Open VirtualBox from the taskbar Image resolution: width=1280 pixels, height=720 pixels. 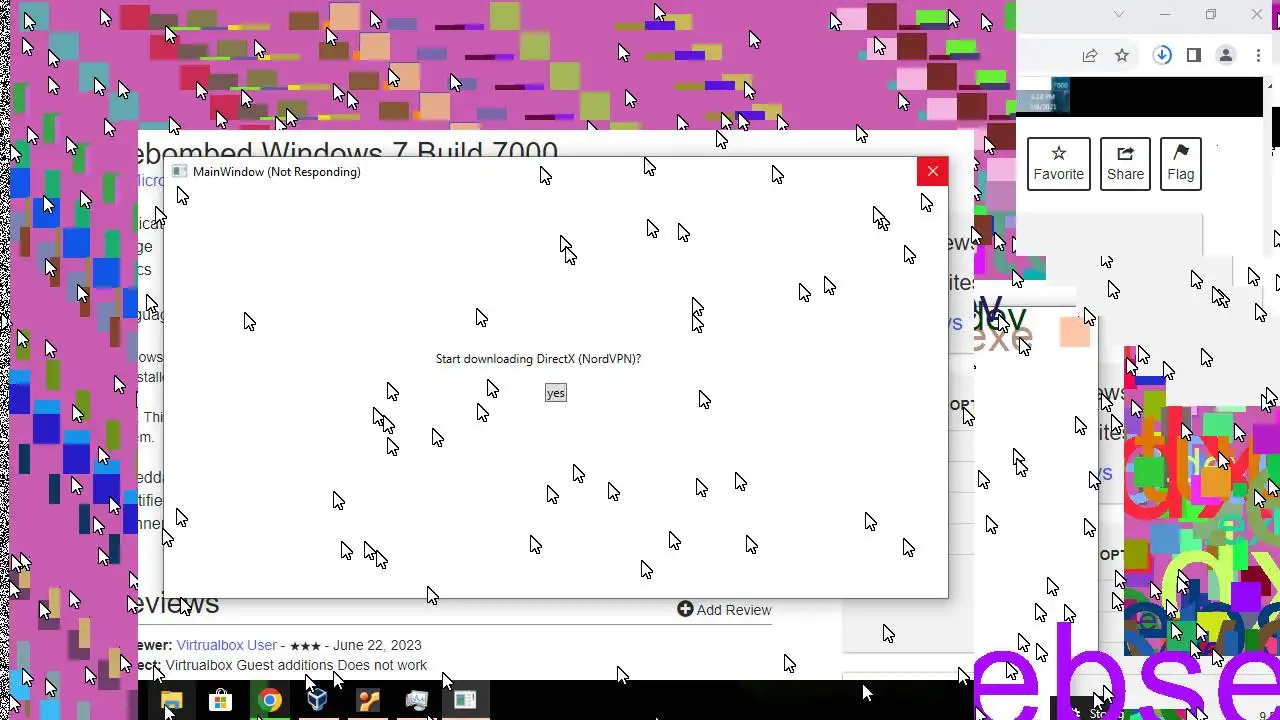[318, 700]
